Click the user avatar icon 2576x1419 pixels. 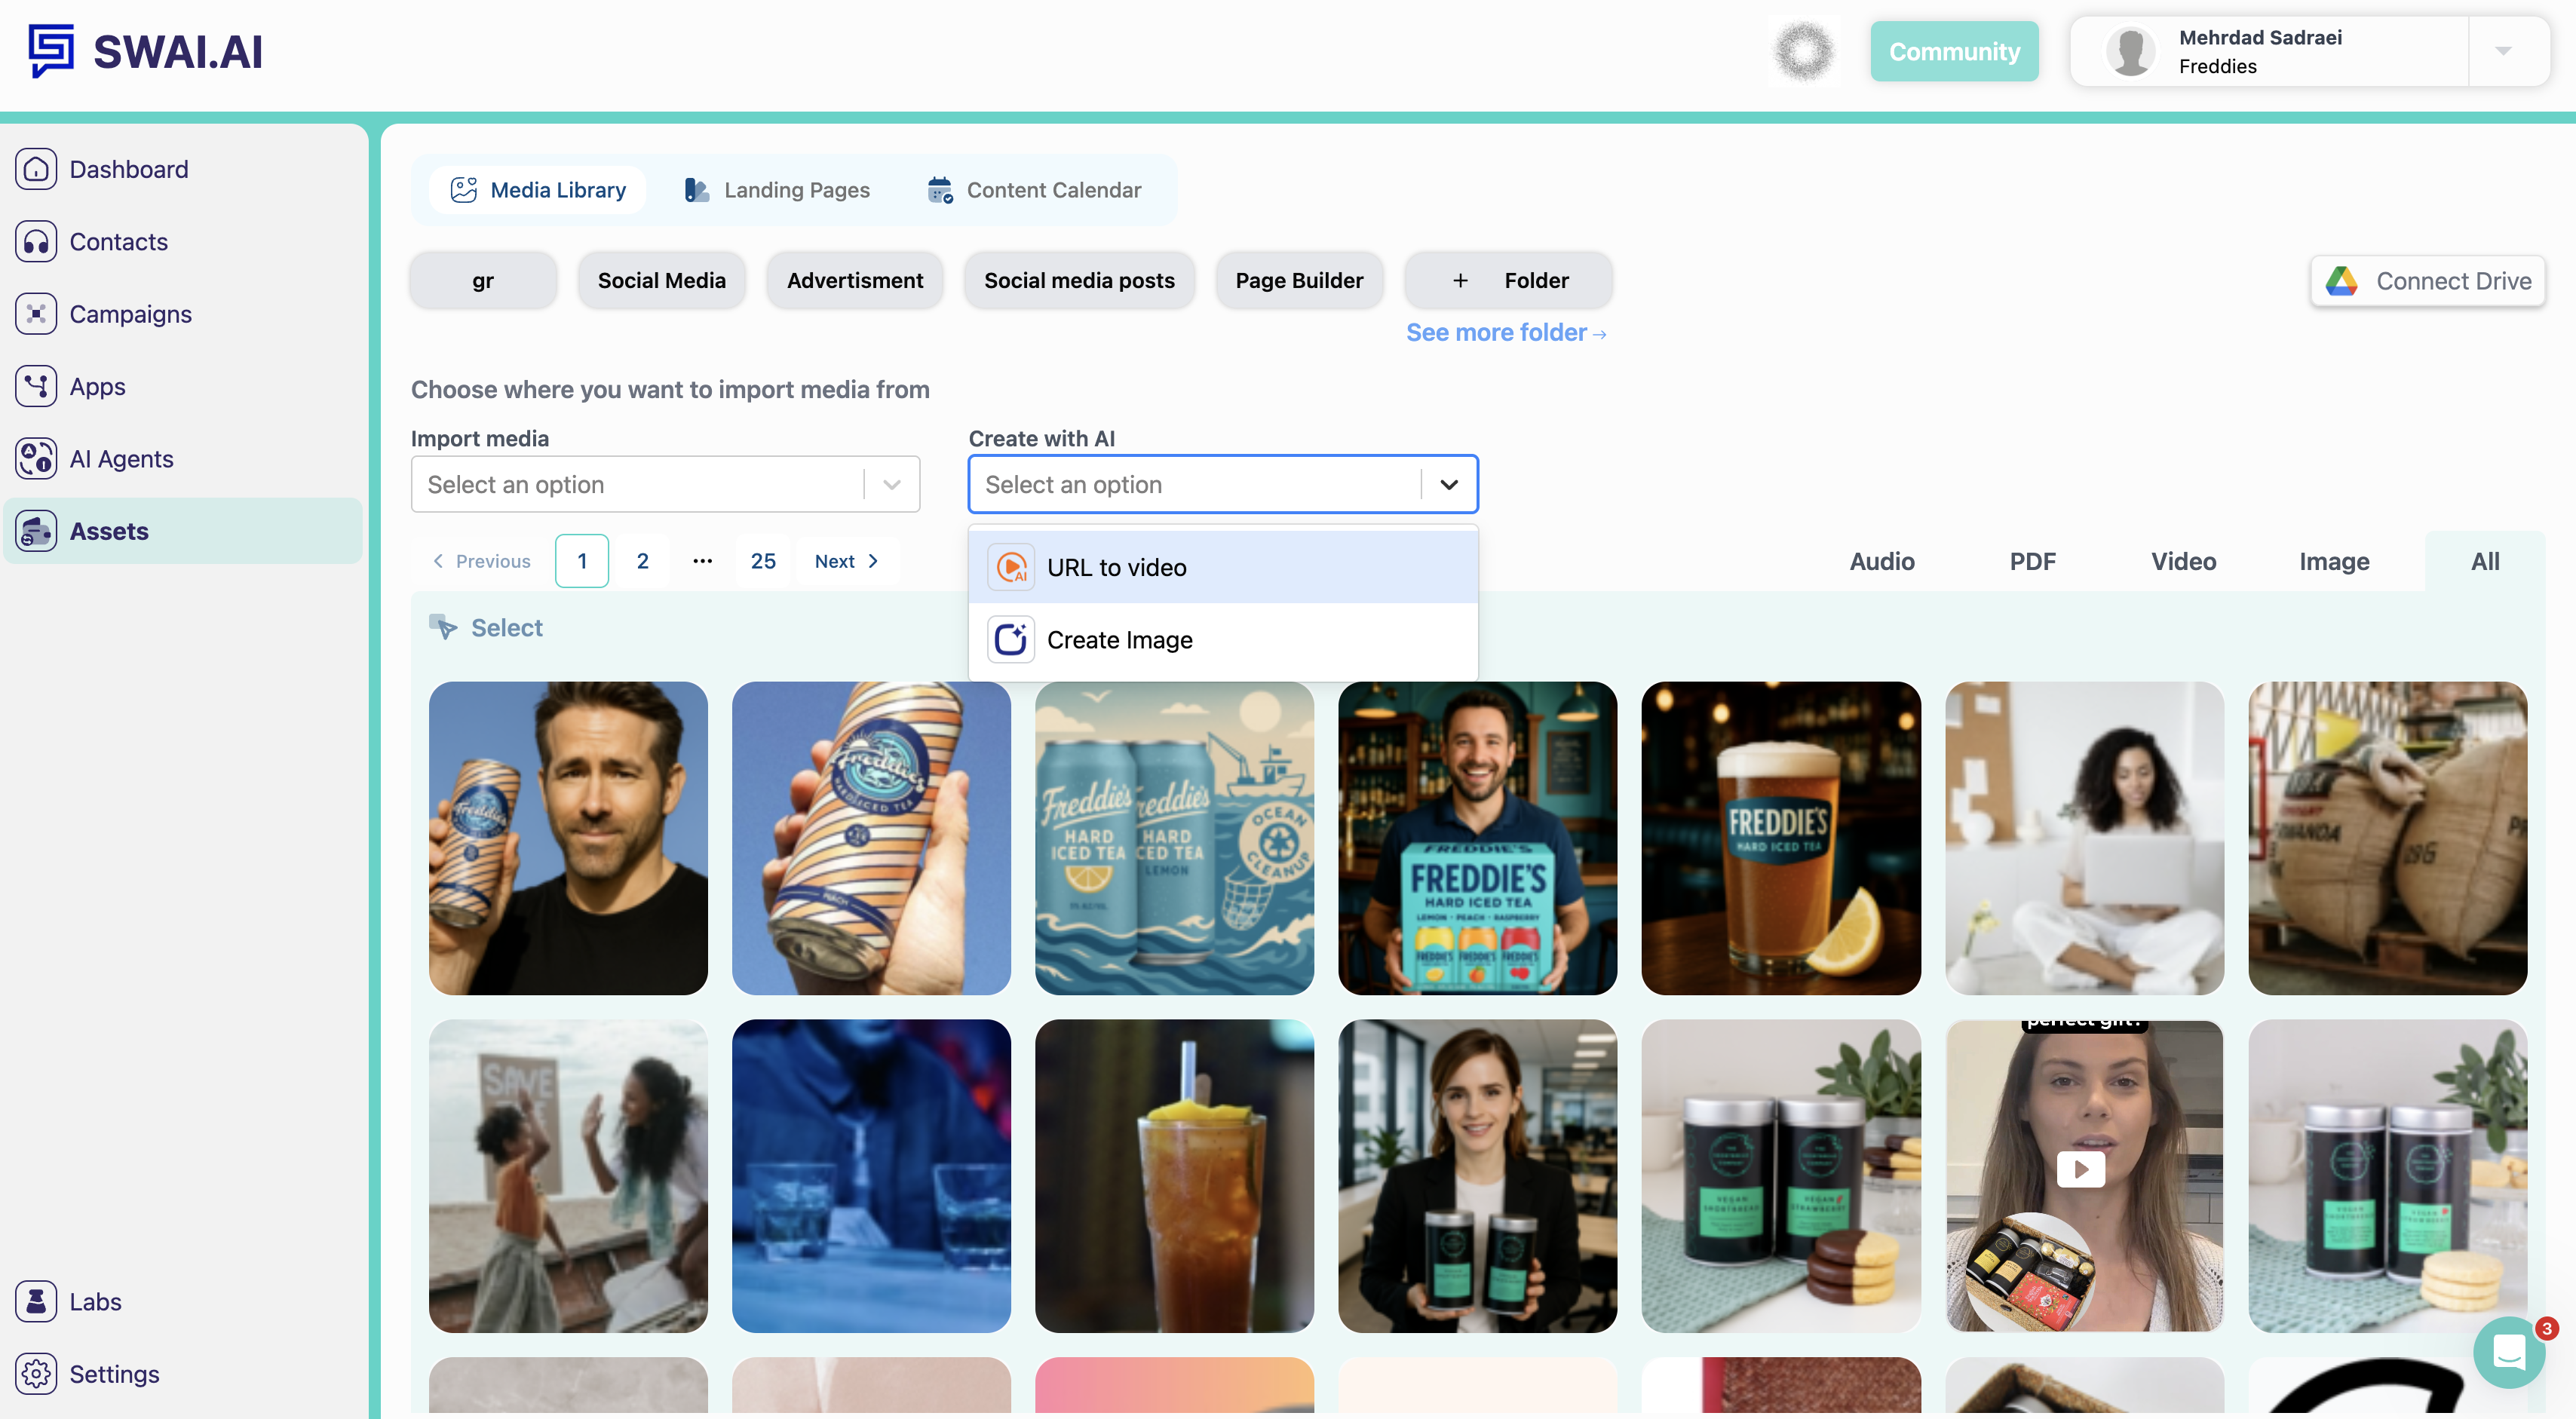tap(2130, 51)
